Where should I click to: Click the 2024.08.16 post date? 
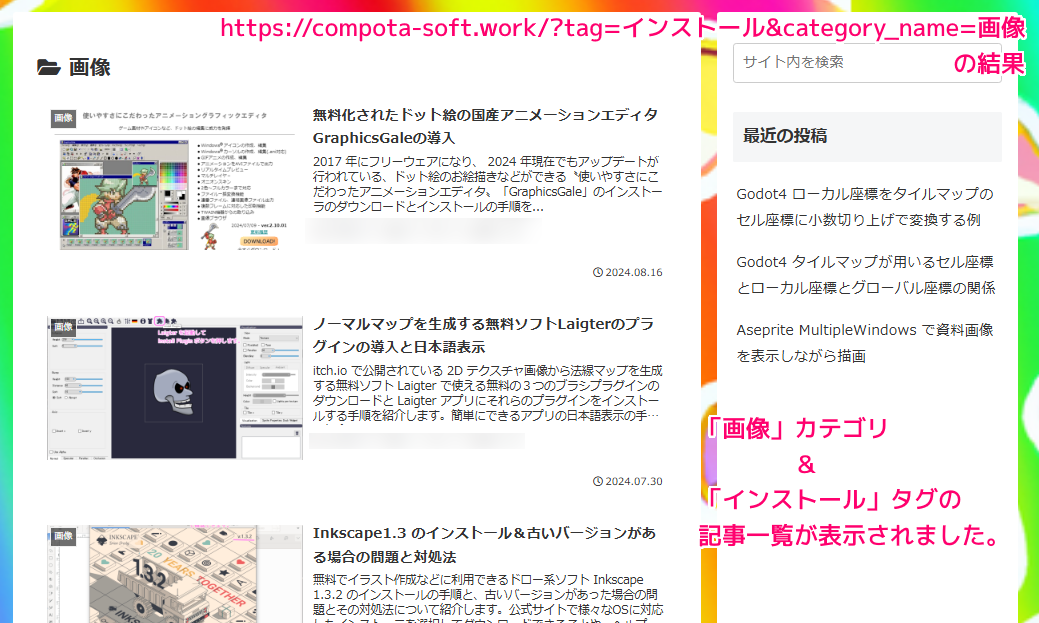point(628,272)
